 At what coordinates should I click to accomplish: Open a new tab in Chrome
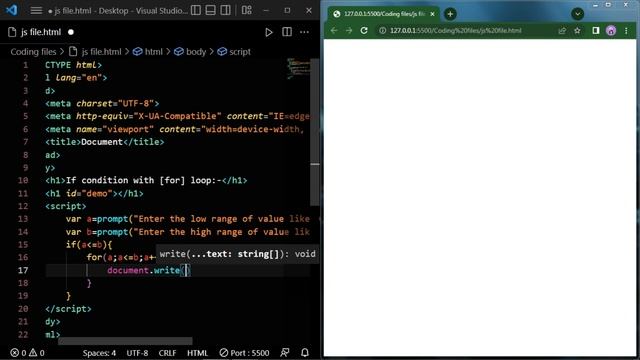[x=450, y=14]
